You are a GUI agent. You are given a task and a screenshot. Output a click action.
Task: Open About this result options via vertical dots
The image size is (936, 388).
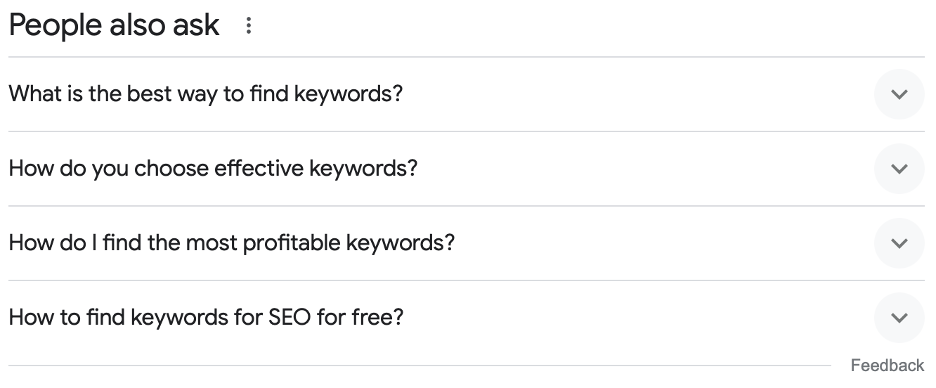click(x=248, y=25)
